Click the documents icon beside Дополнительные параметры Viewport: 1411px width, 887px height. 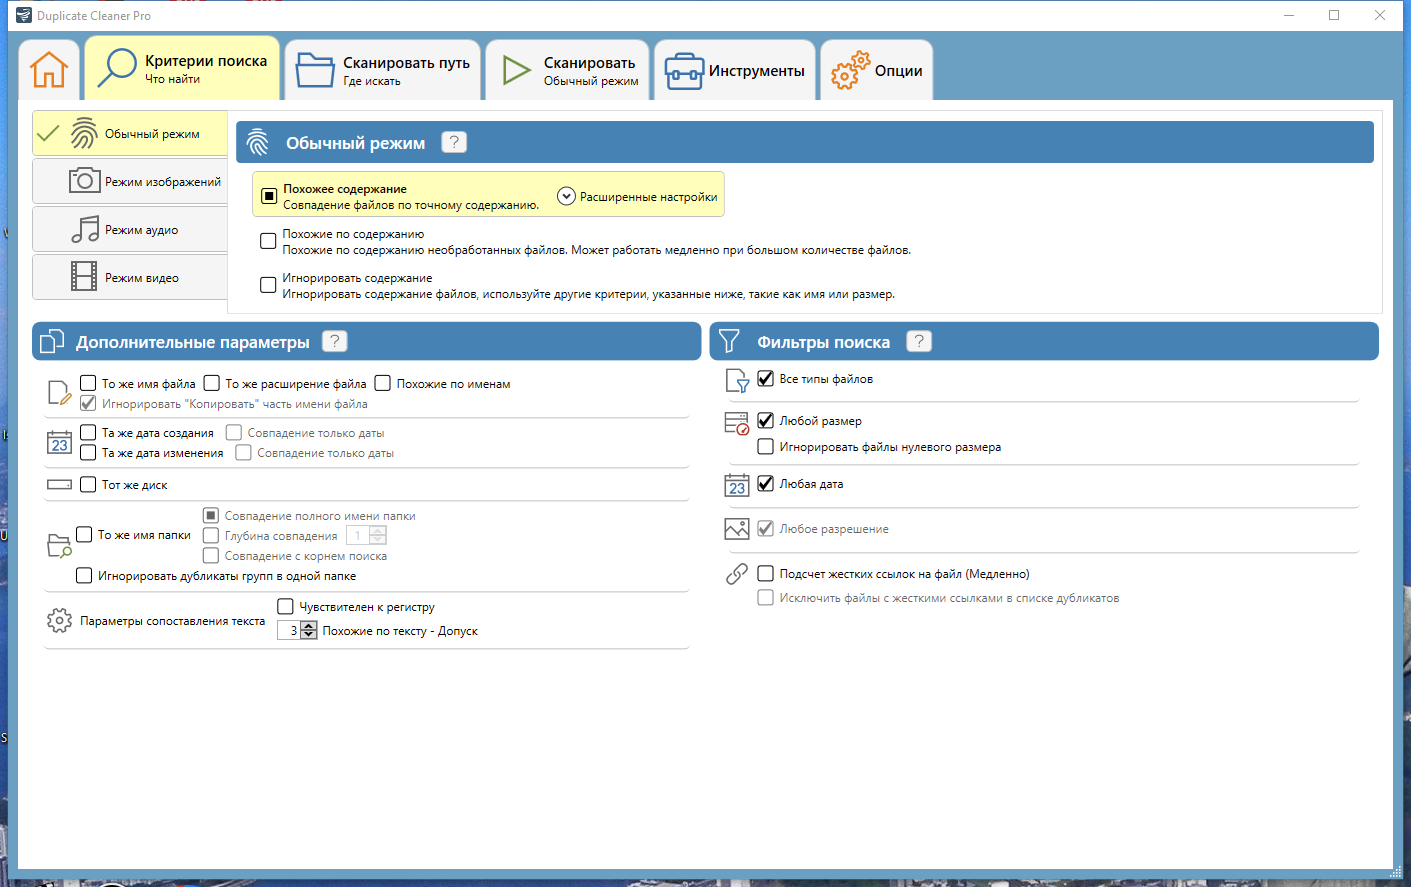point(52,342)
